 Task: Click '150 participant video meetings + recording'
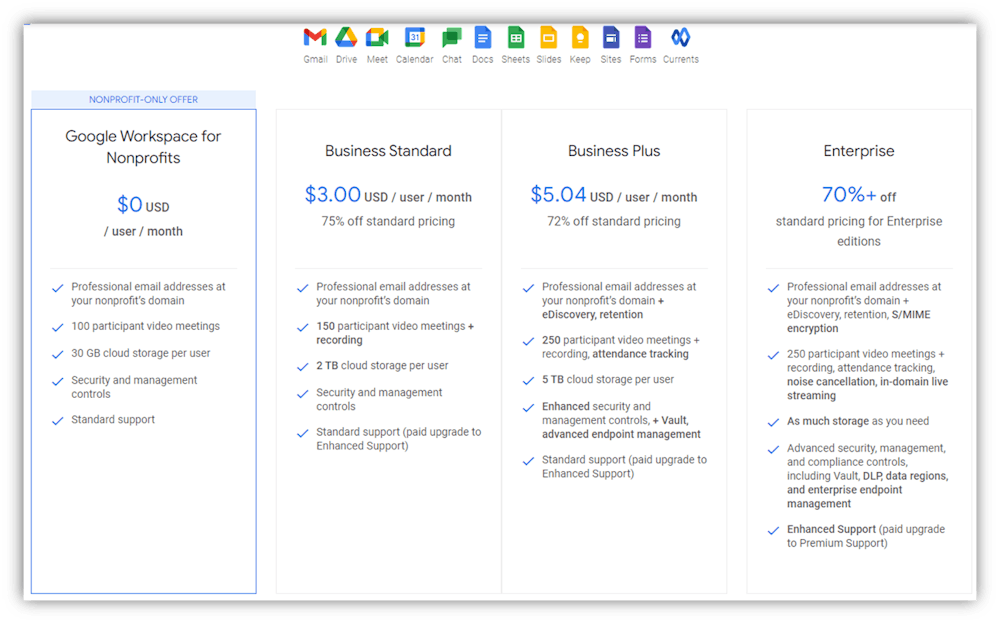coord(395,333)
